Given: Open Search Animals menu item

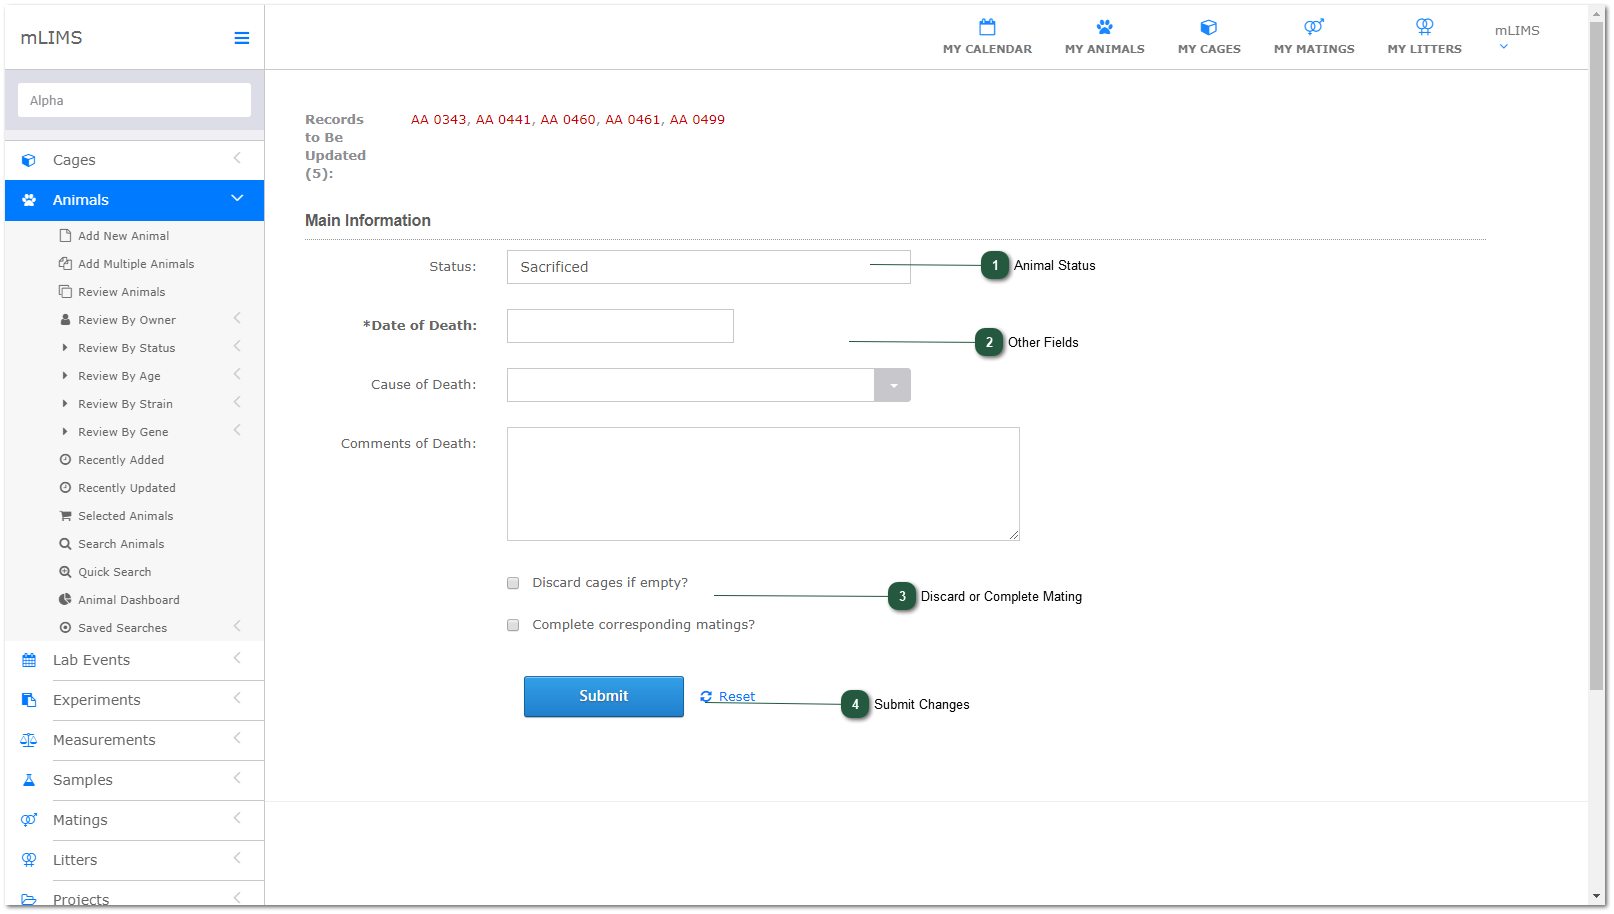Looking at the screenshot, I should point(121,544).
